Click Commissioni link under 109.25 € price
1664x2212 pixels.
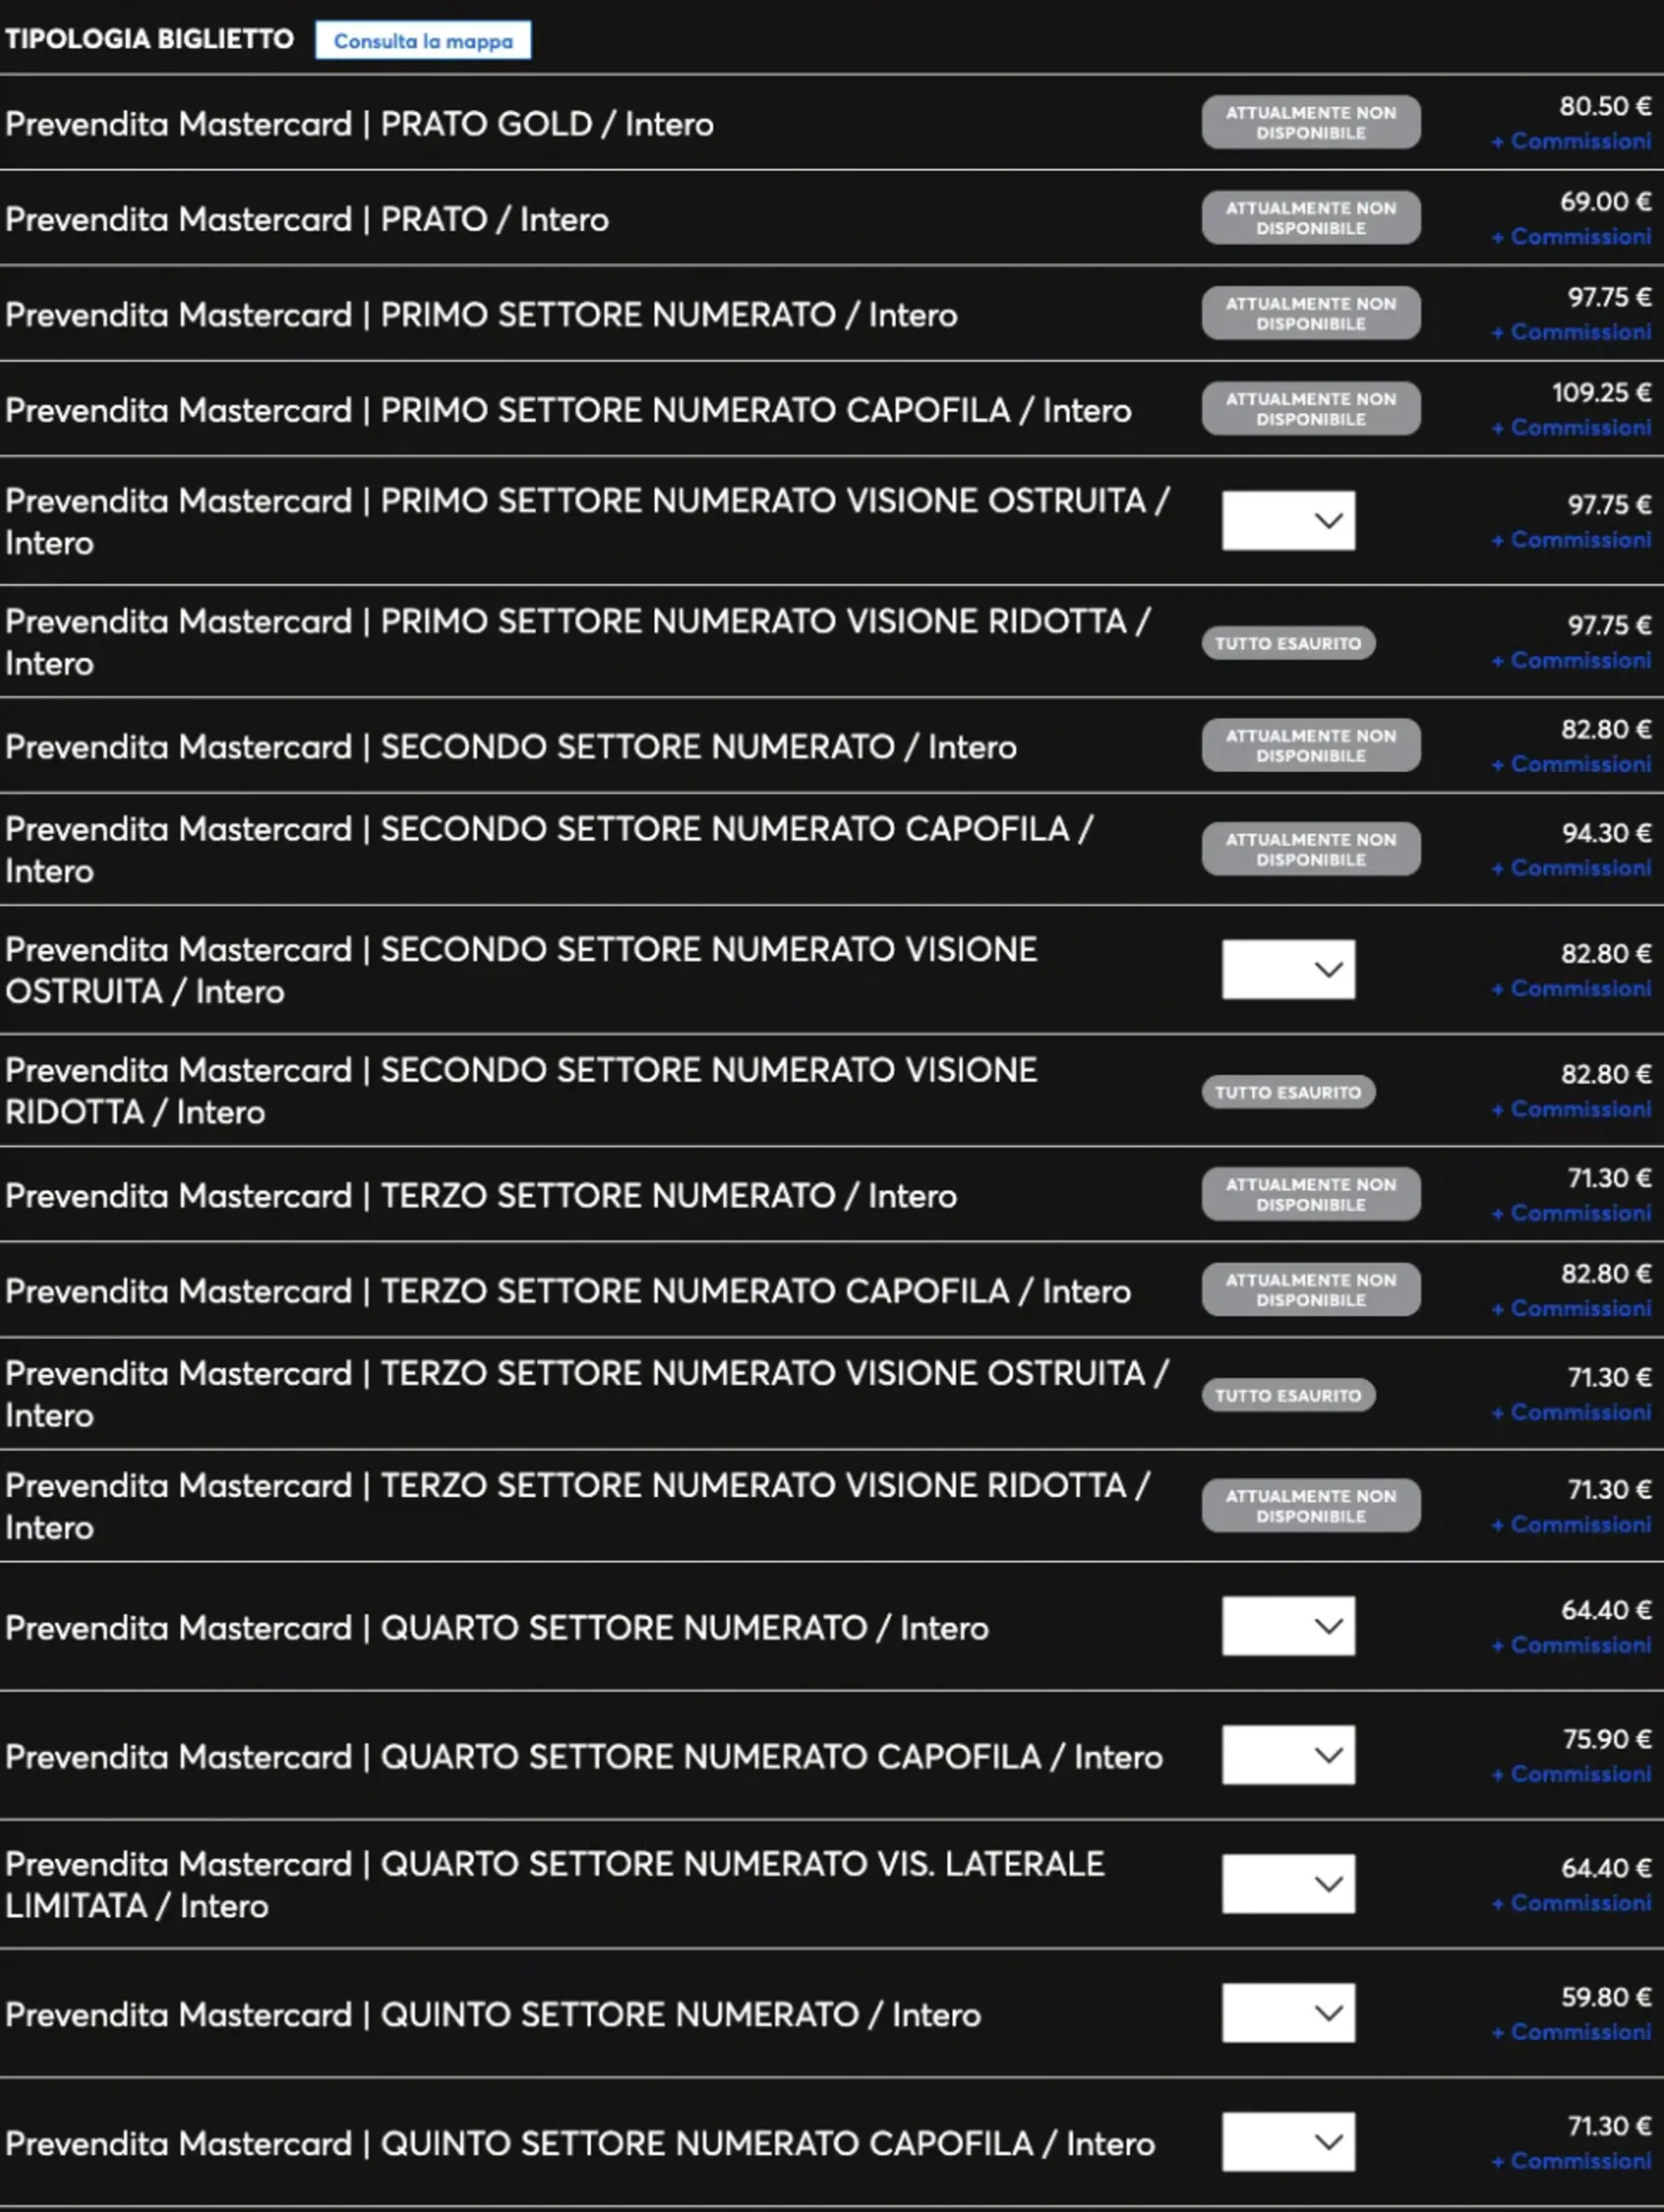pyautogui.click(x=1571, y=428)
